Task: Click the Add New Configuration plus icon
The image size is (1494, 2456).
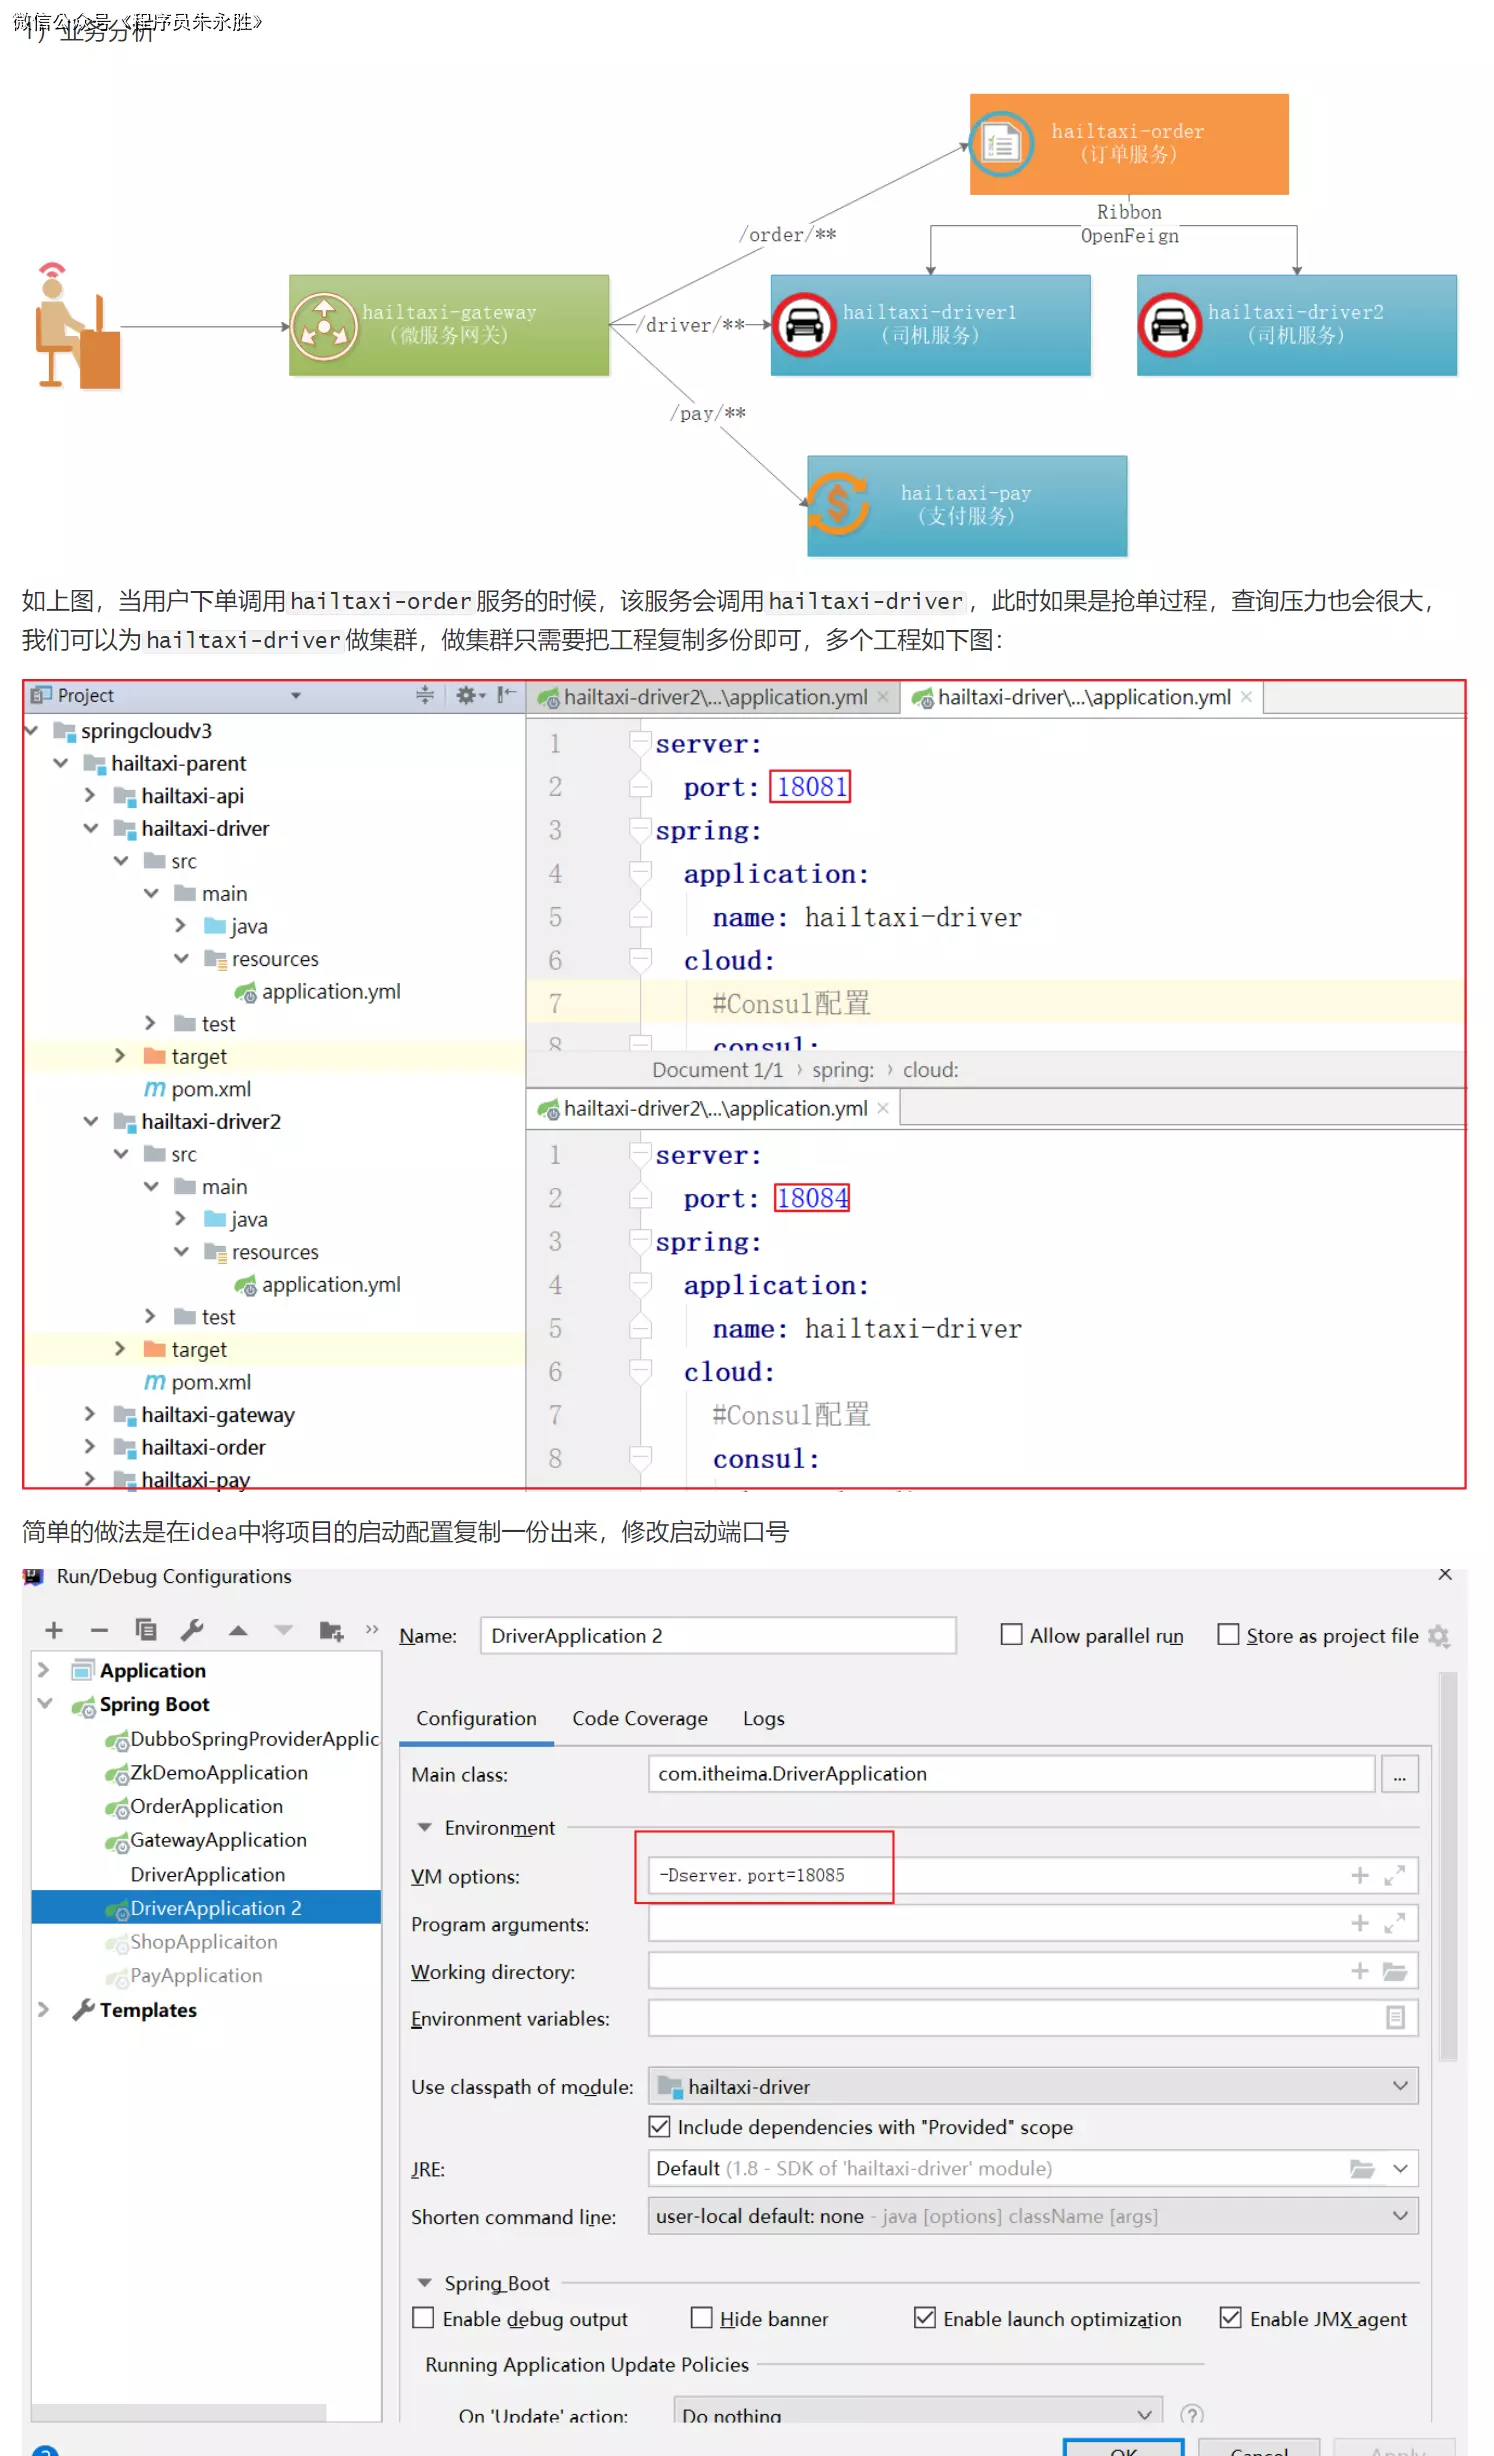Action: coord(54,1631)
